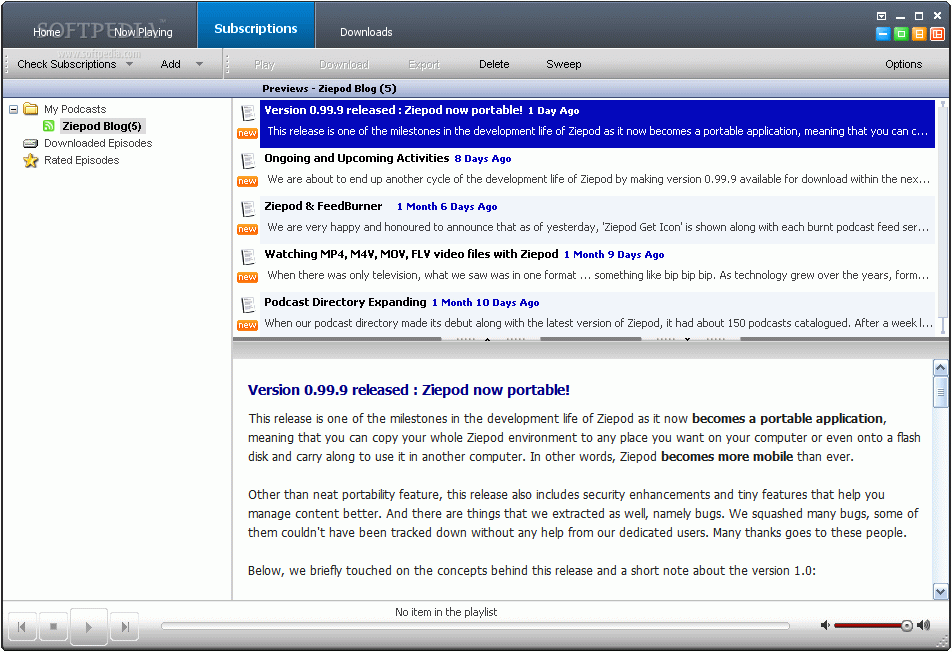Viewport: 952px width, 652px height.
Task: Click document icon of Ziepod & FeedBurner post
Action: point(248,209)
